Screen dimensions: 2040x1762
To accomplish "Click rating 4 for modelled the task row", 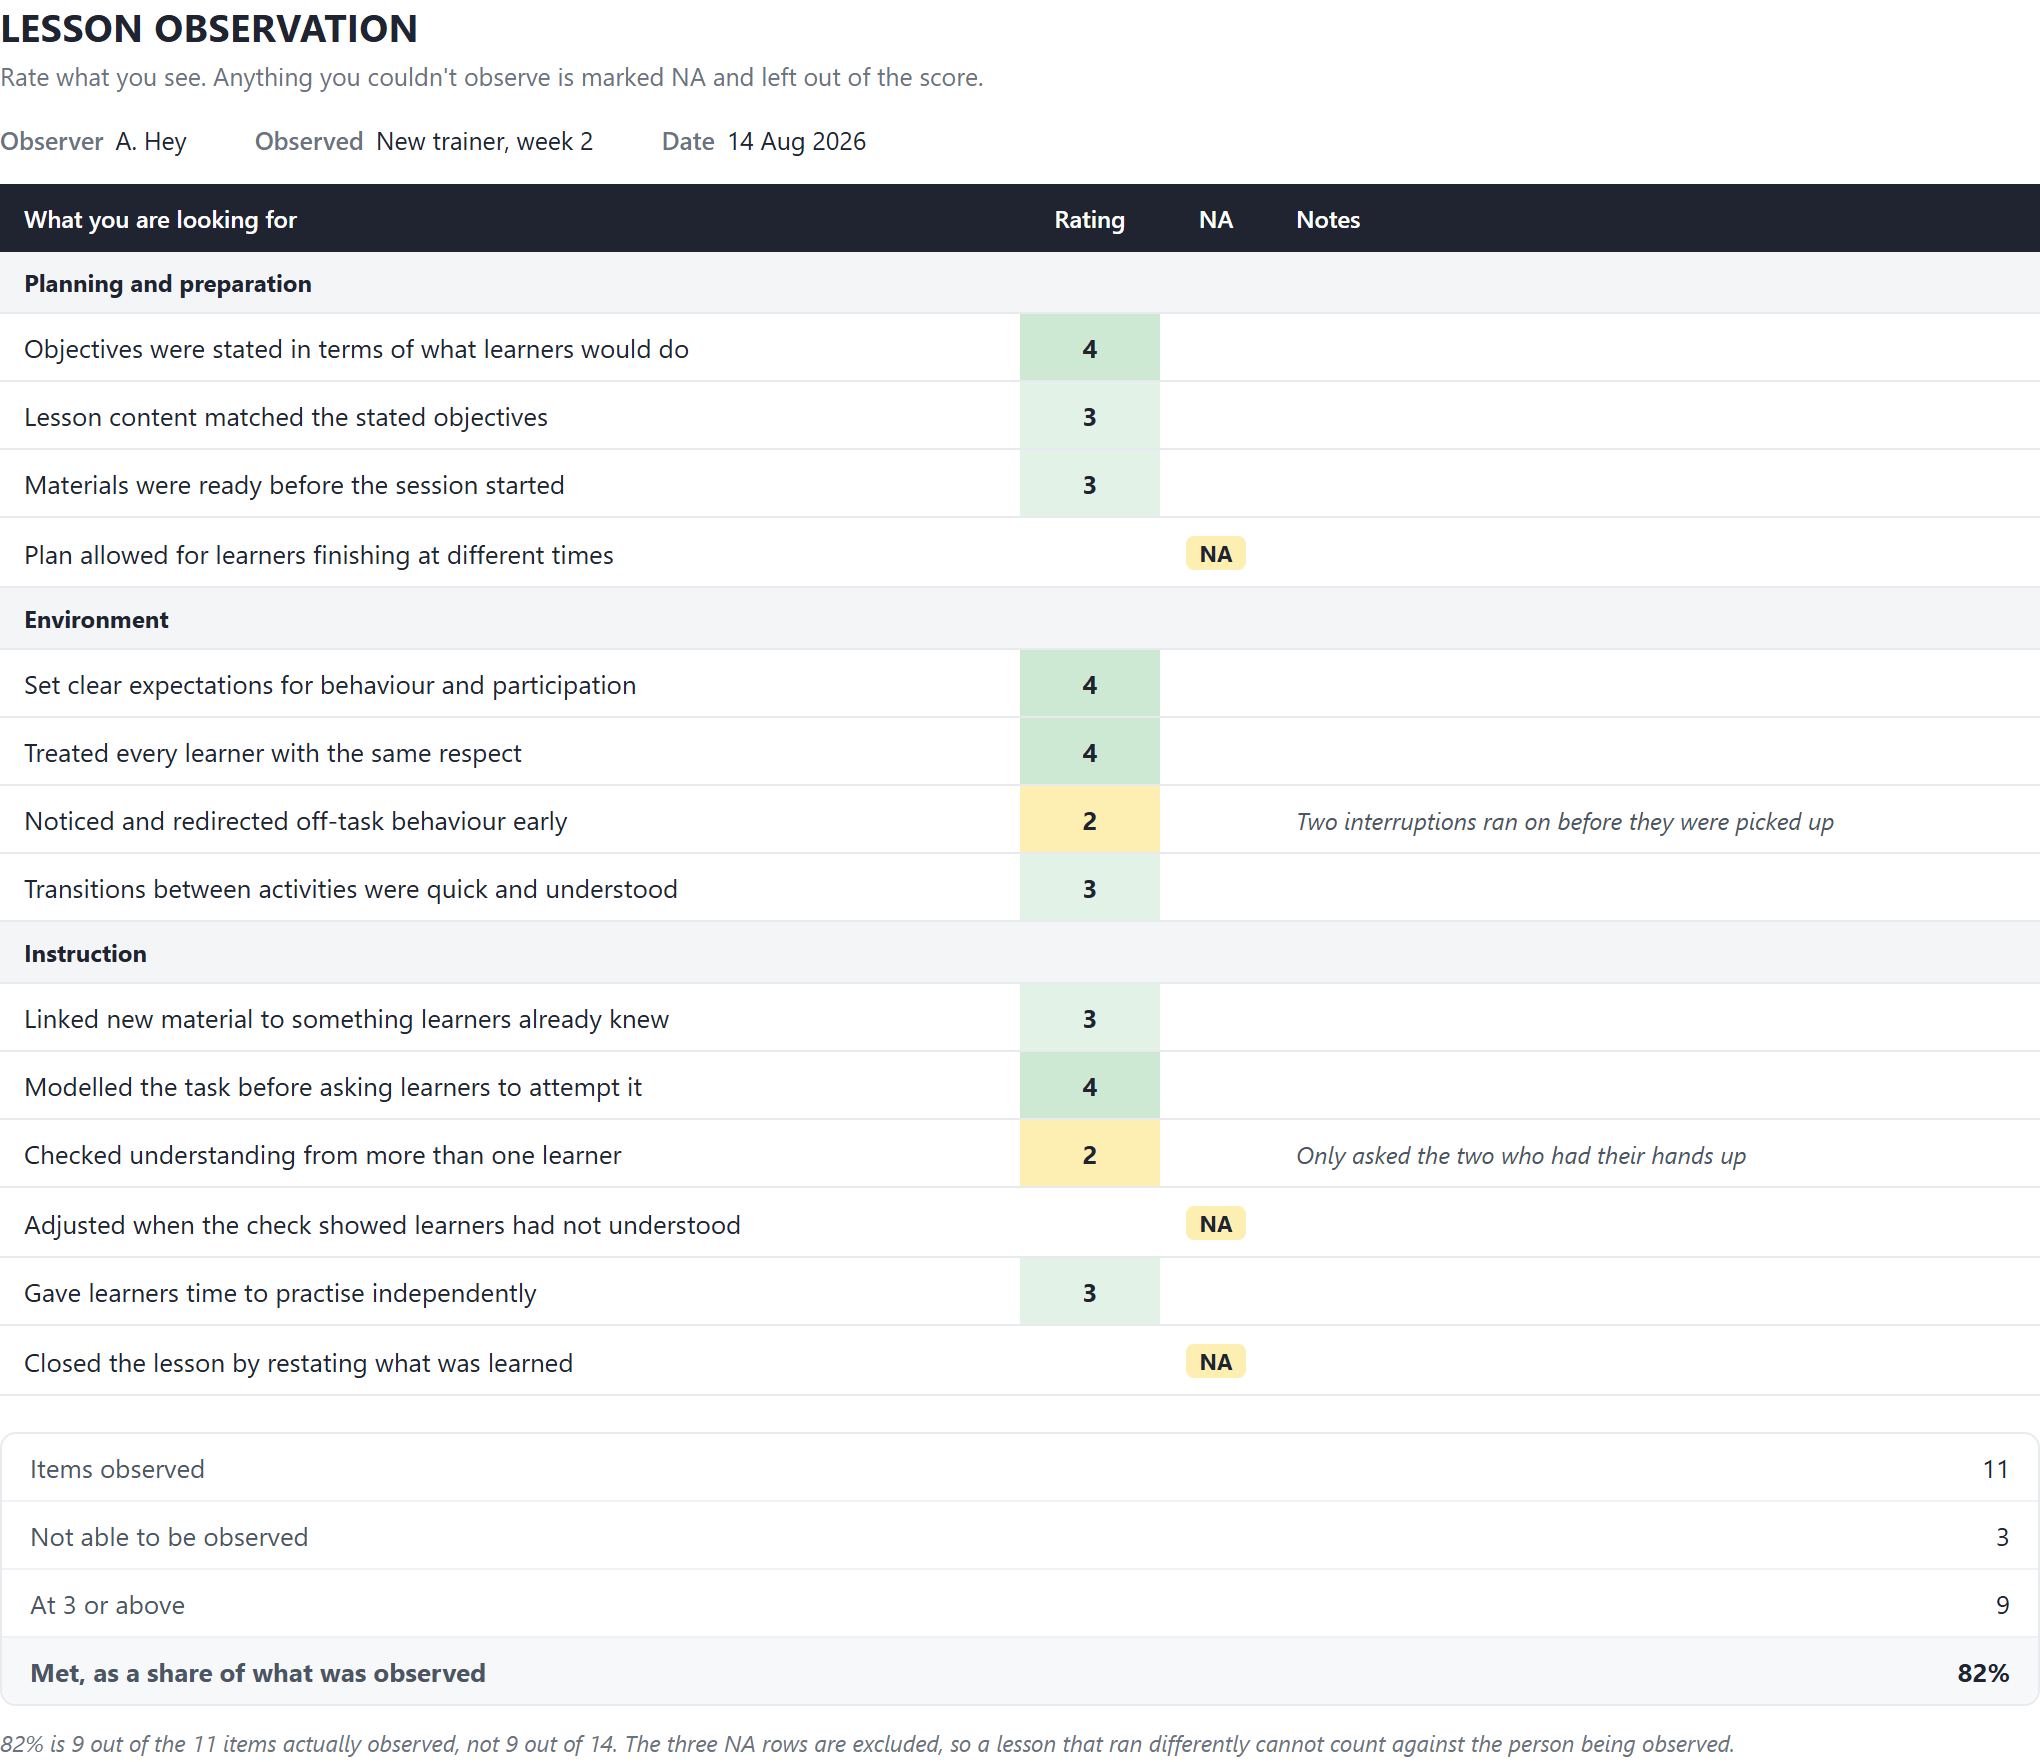I will 1089,1086.
